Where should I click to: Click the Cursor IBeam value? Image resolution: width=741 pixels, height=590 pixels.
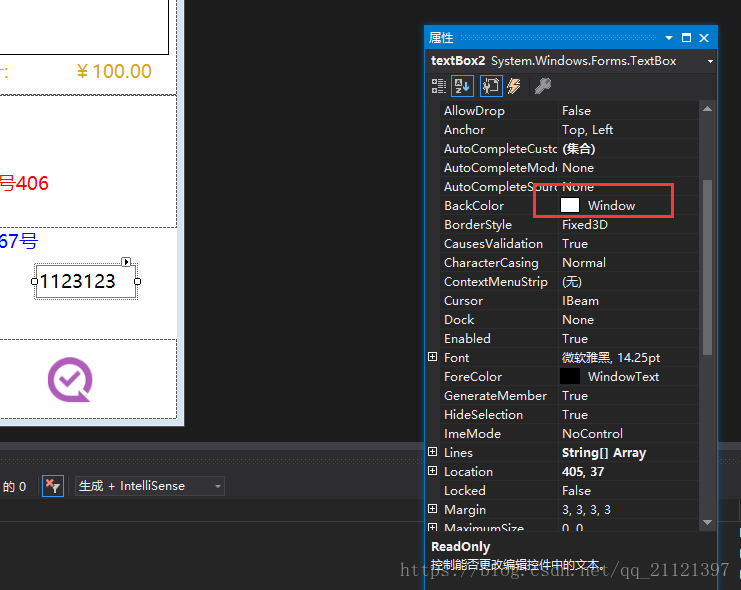coord(580,301)
